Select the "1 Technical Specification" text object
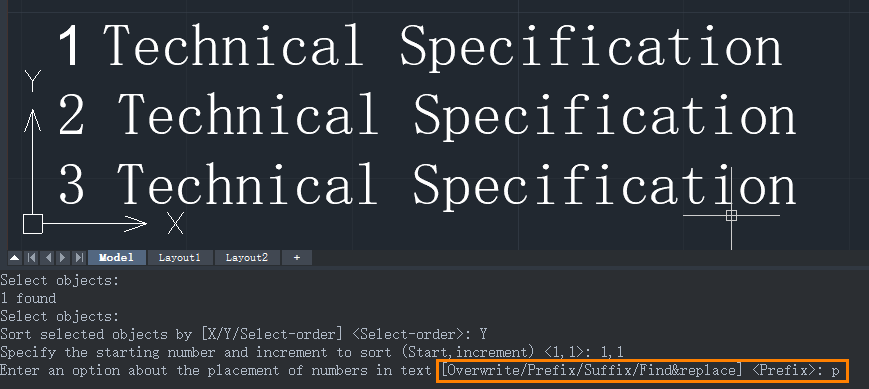 pyautogui.click(x=420, y=45)
